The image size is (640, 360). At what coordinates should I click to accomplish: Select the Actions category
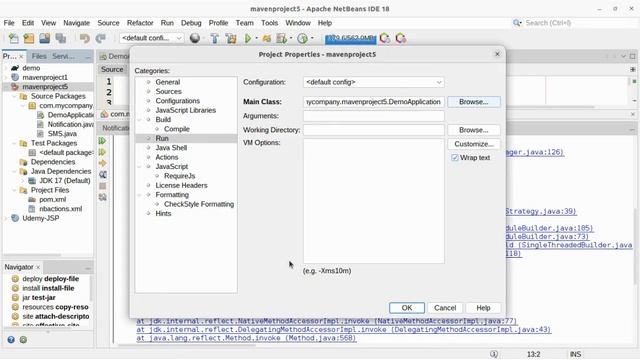tap(167, 157)
